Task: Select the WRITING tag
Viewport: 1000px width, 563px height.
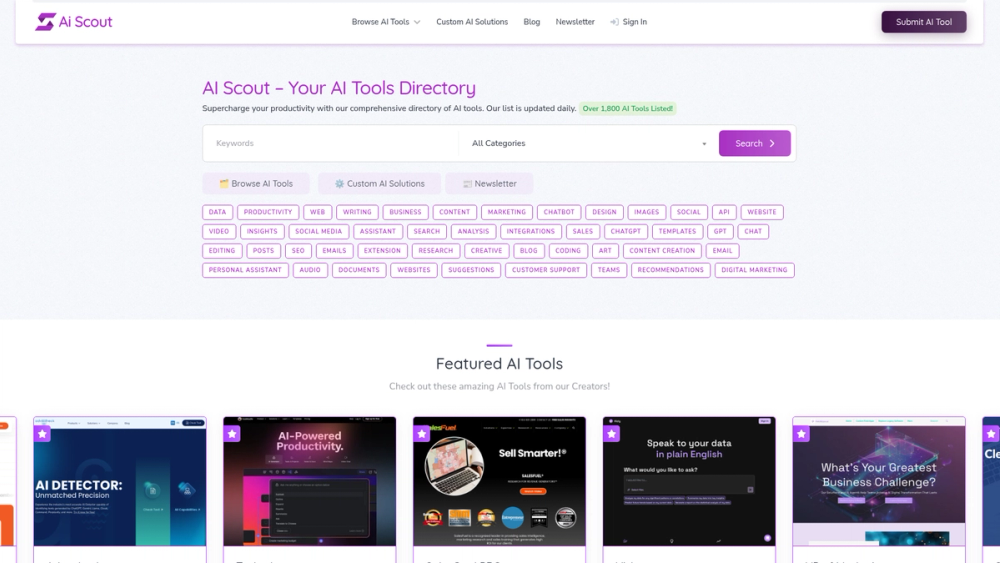Action: point(357,212)
